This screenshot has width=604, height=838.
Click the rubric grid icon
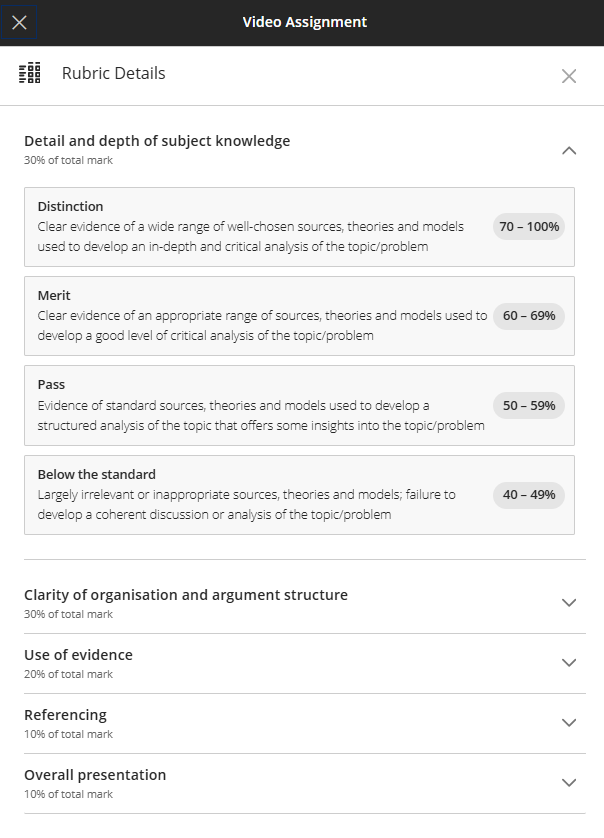(29, 73)
